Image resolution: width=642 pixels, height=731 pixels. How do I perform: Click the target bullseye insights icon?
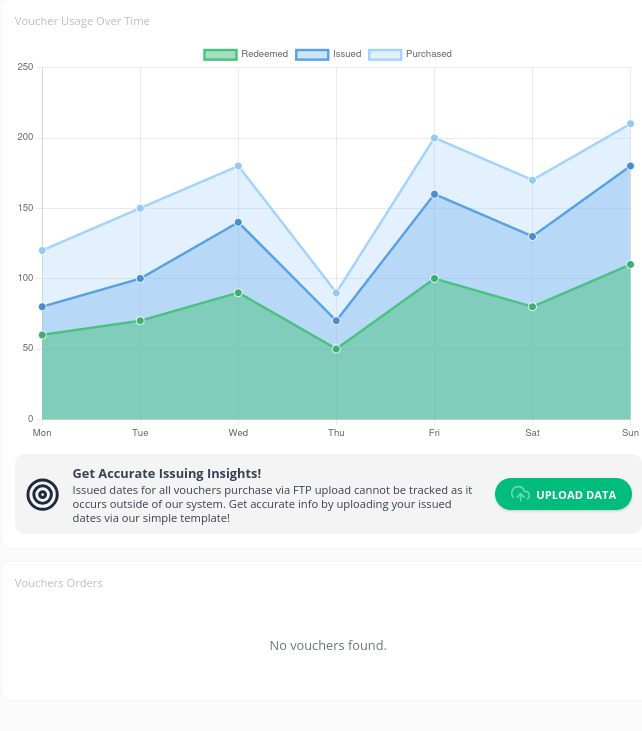42,494
